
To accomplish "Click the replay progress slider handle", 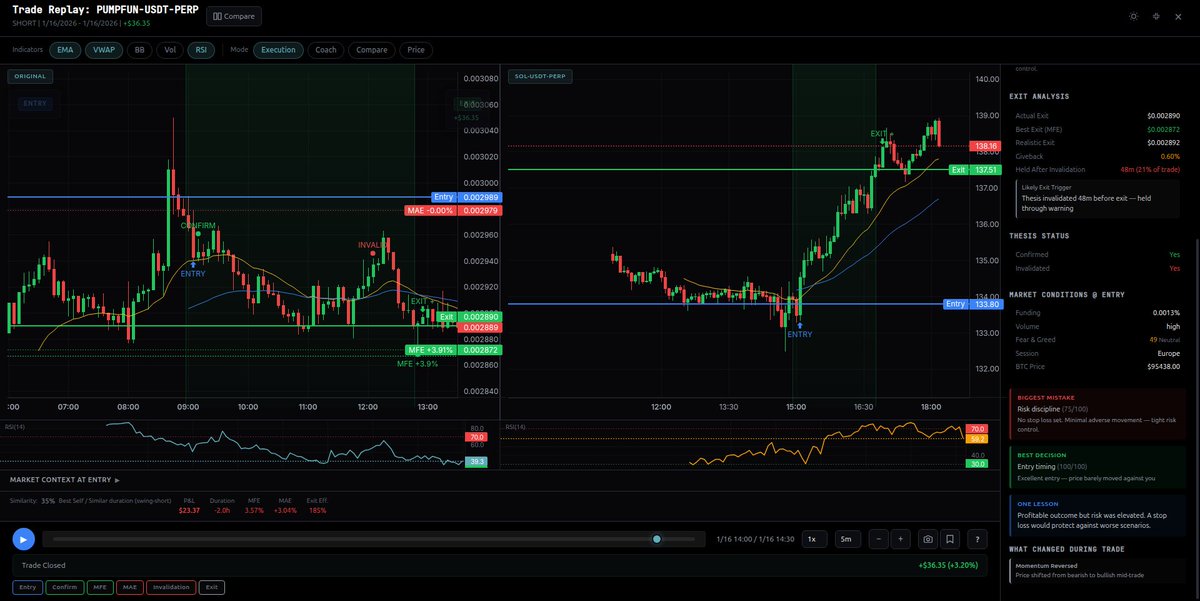I will tap(657, 539).
